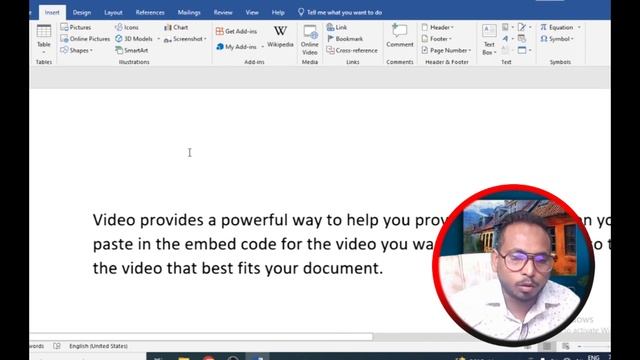
Task: Switch to Web Layout view
Action: pyautogui.click(x=565, y=347)
